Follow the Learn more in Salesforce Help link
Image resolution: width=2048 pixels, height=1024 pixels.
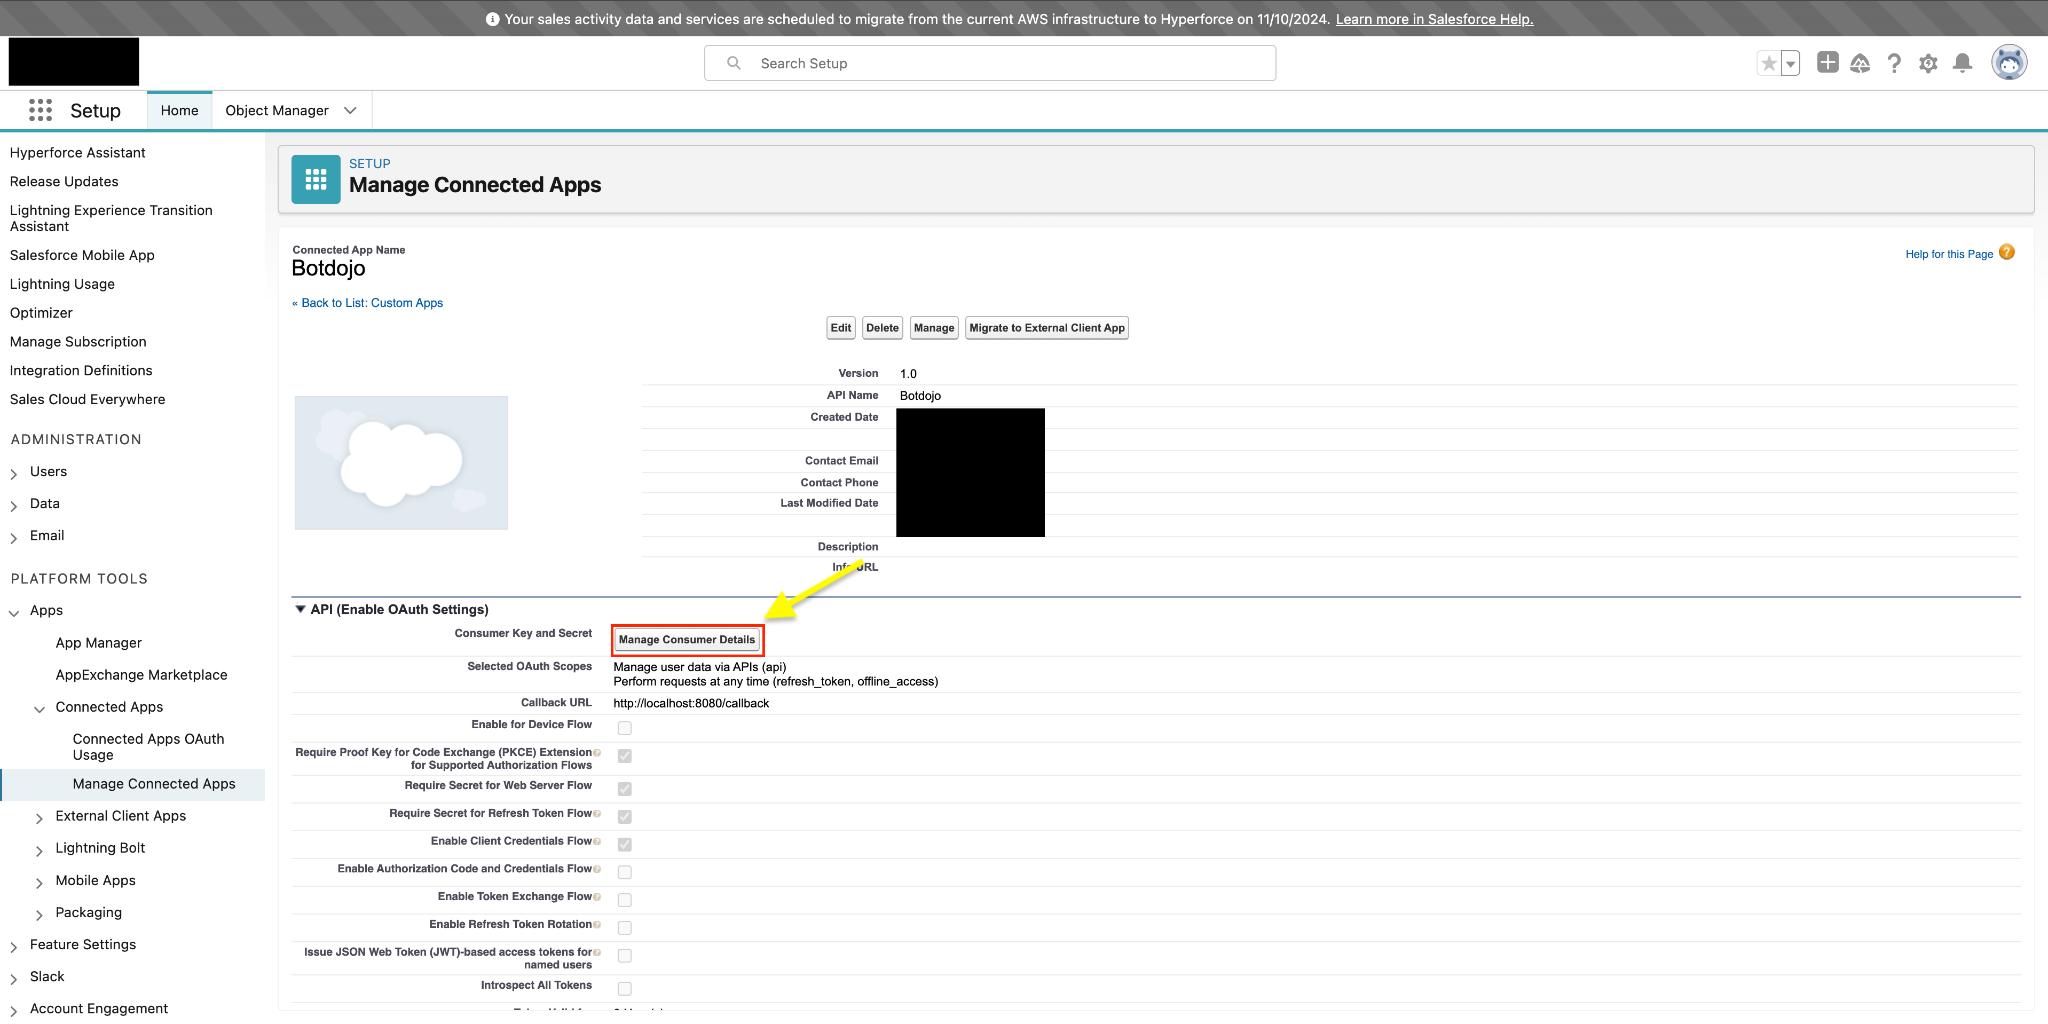tap(1434, 19)
